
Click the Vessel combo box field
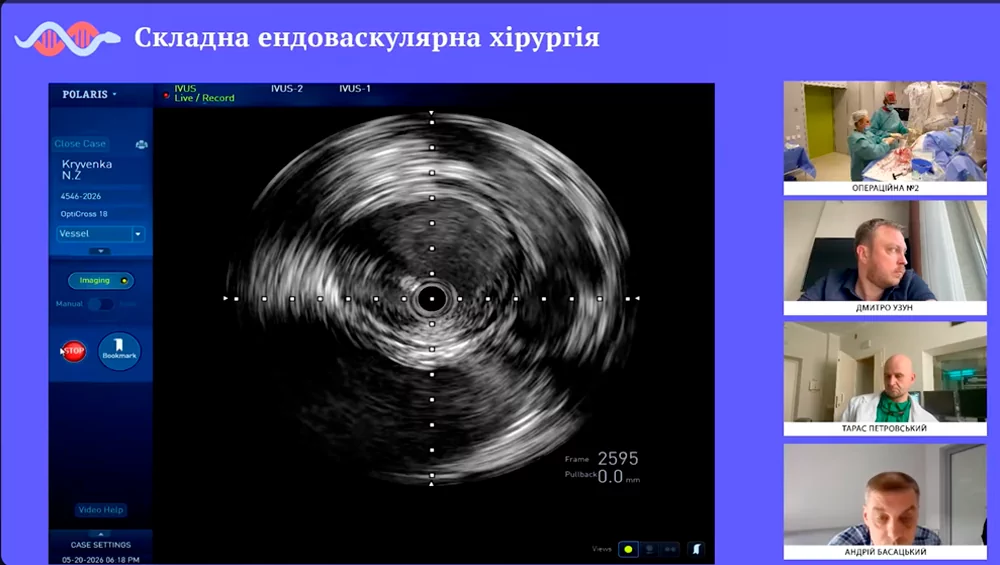(100, 234)
